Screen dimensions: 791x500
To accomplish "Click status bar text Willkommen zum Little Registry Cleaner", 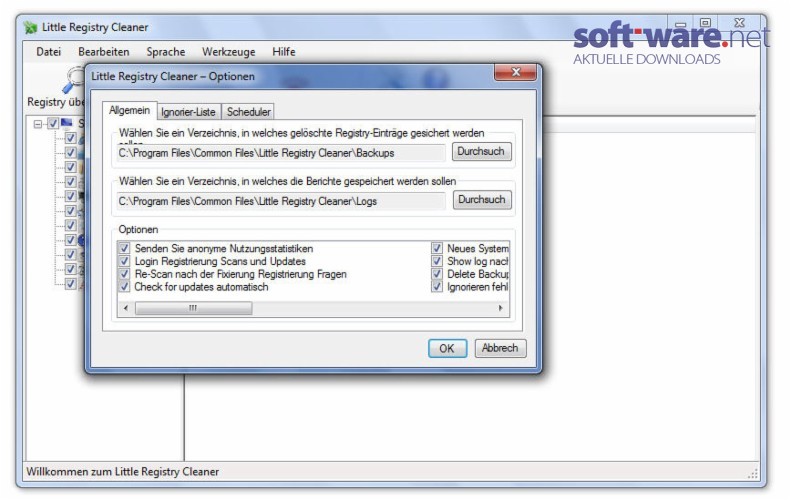I will pos(123,471).
